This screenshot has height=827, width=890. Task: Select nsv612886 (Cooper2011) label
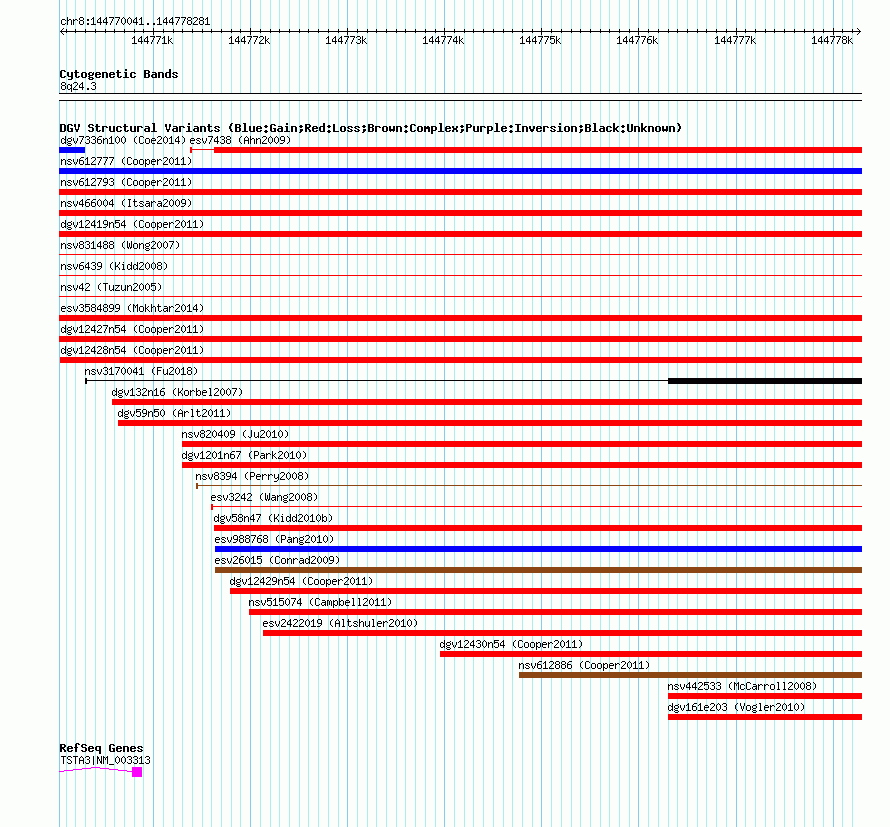click(x=584, y=665)
